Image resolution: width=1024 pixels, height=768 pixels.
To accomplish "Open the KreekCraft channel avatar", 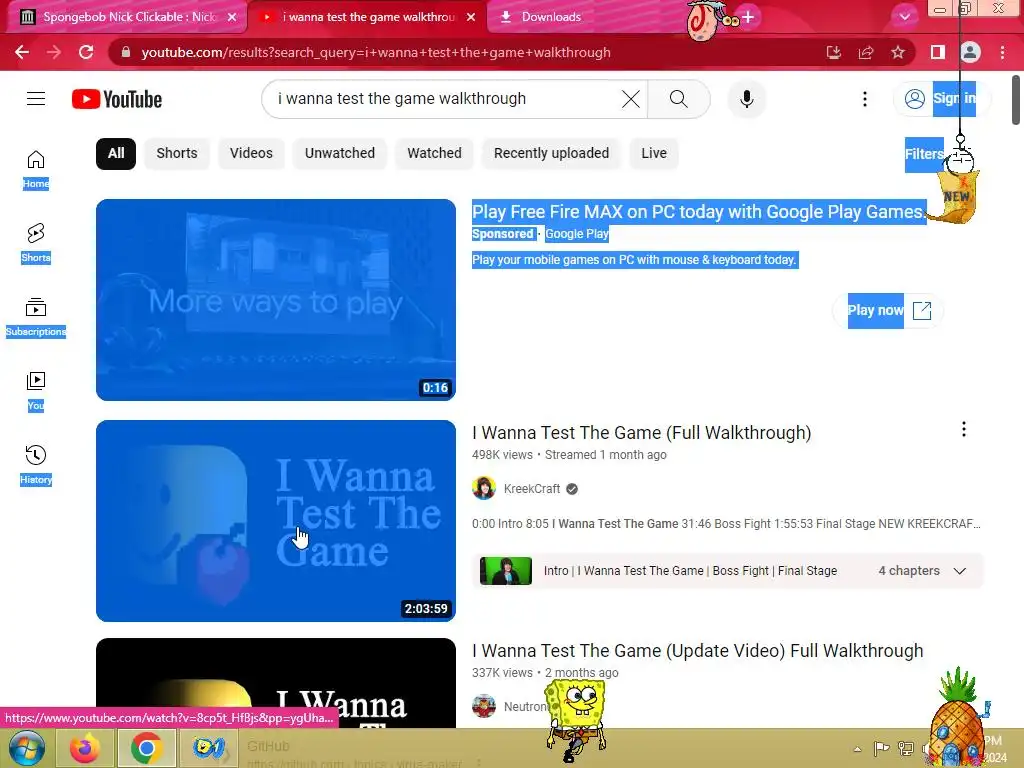I will (x=484, y=488).
